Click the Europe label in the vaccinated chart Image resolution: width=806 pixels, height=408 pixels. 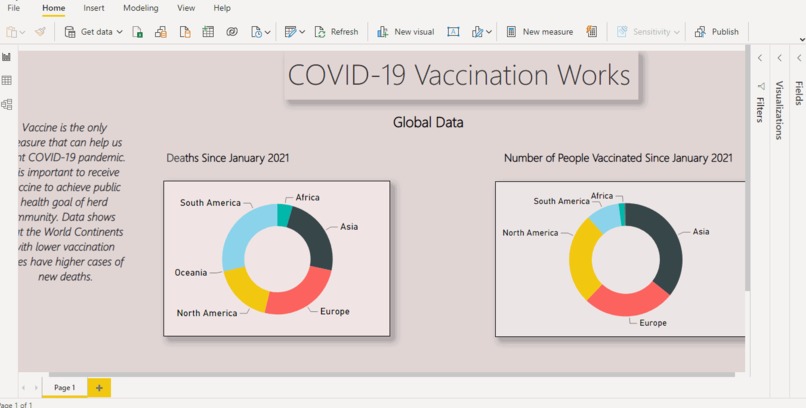pyautogui.click(x=653, y=323)
